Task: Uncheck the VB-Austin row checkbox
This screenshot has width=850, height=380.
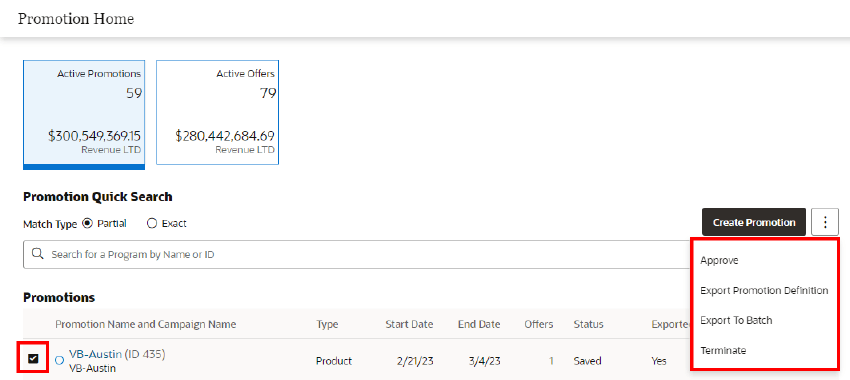Action: pyautogui.click(x=34, y=358)
